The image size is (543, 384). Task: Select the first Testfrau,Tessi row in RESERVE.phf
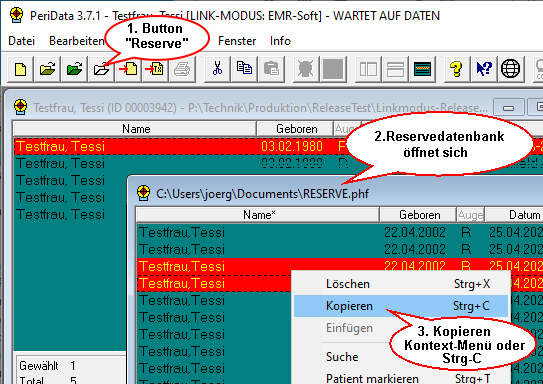coord(339,232)
